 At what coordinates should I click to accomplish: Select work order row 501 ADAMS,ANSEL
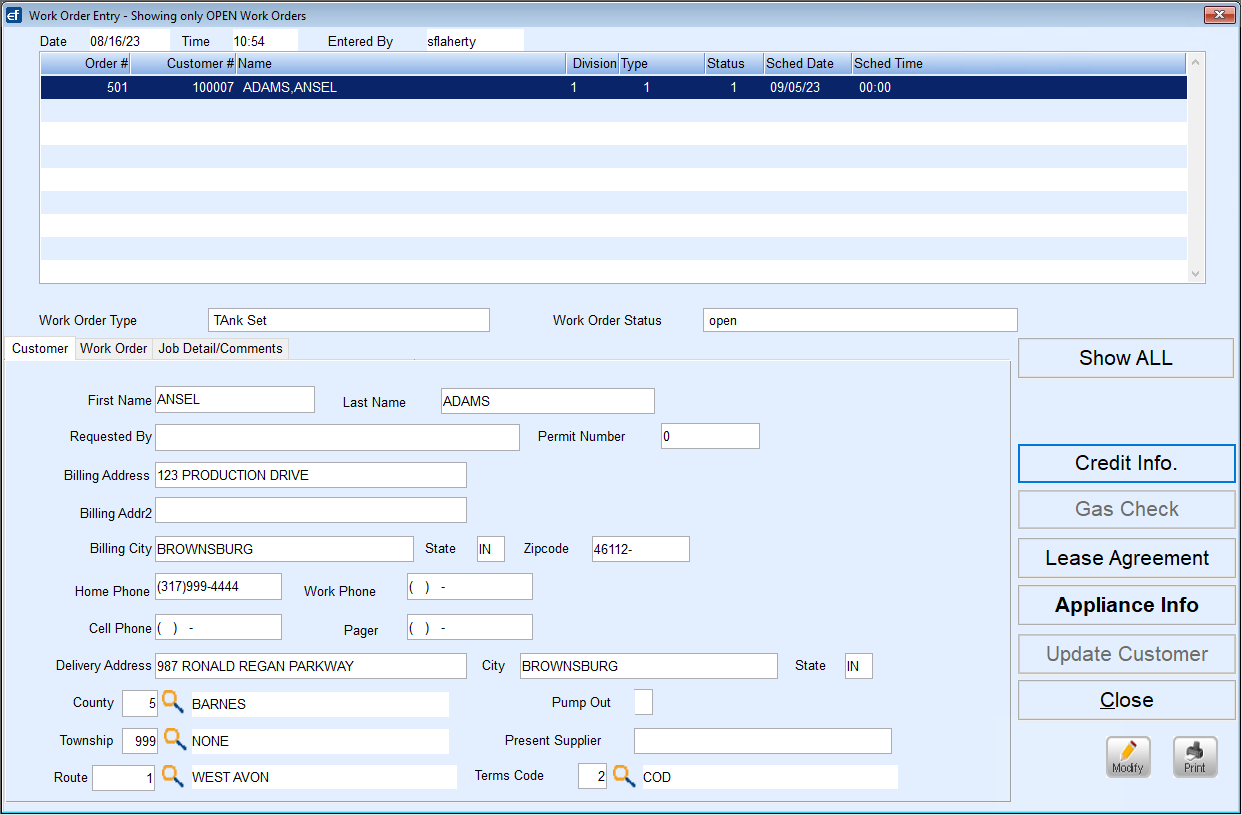tap(613, 87)
